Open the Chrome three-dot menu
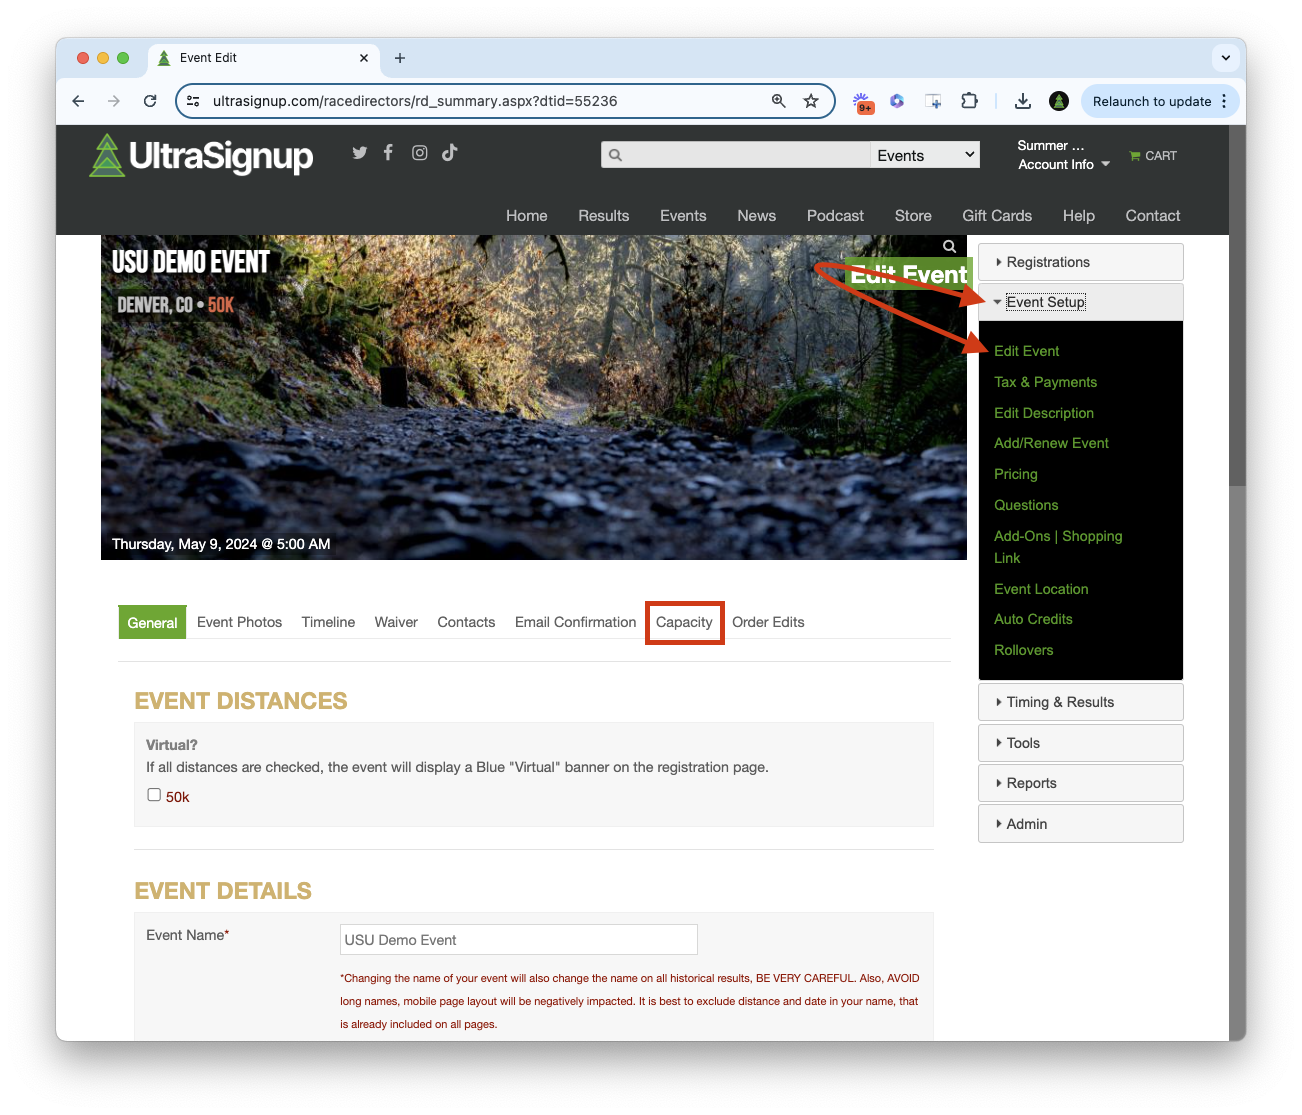Image resolution: width=1302 pixels, height=1115 pixels. (1224, 101)
